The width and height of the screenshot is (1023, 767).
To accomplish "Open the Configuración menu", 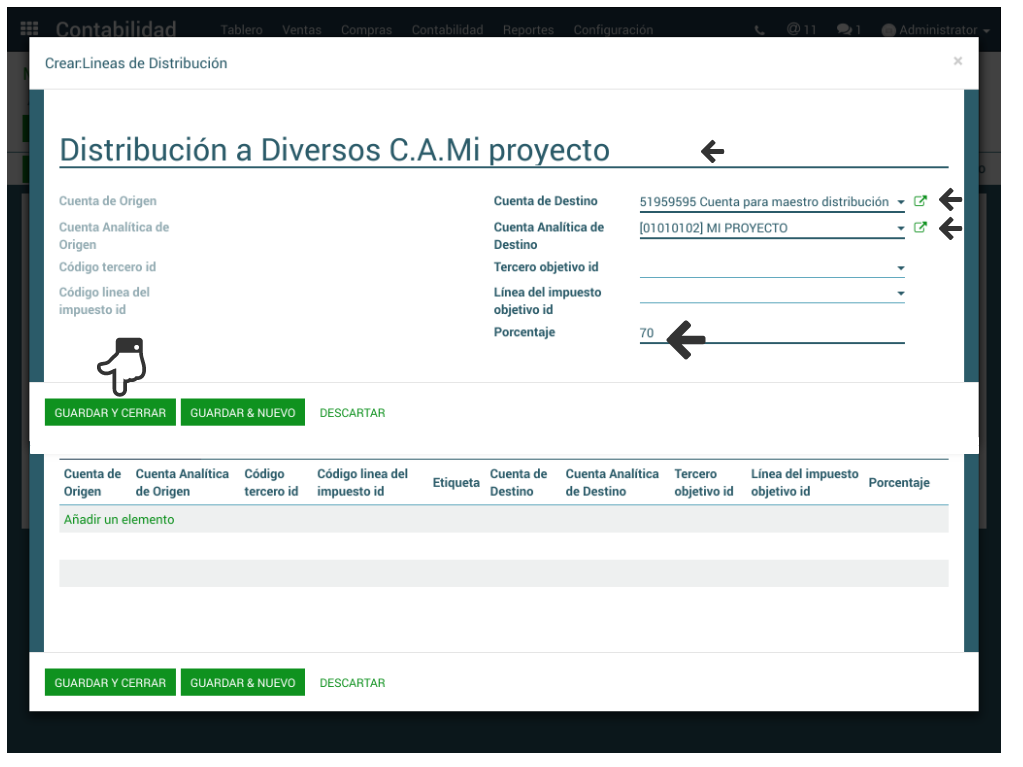I will tap(613, 30).
